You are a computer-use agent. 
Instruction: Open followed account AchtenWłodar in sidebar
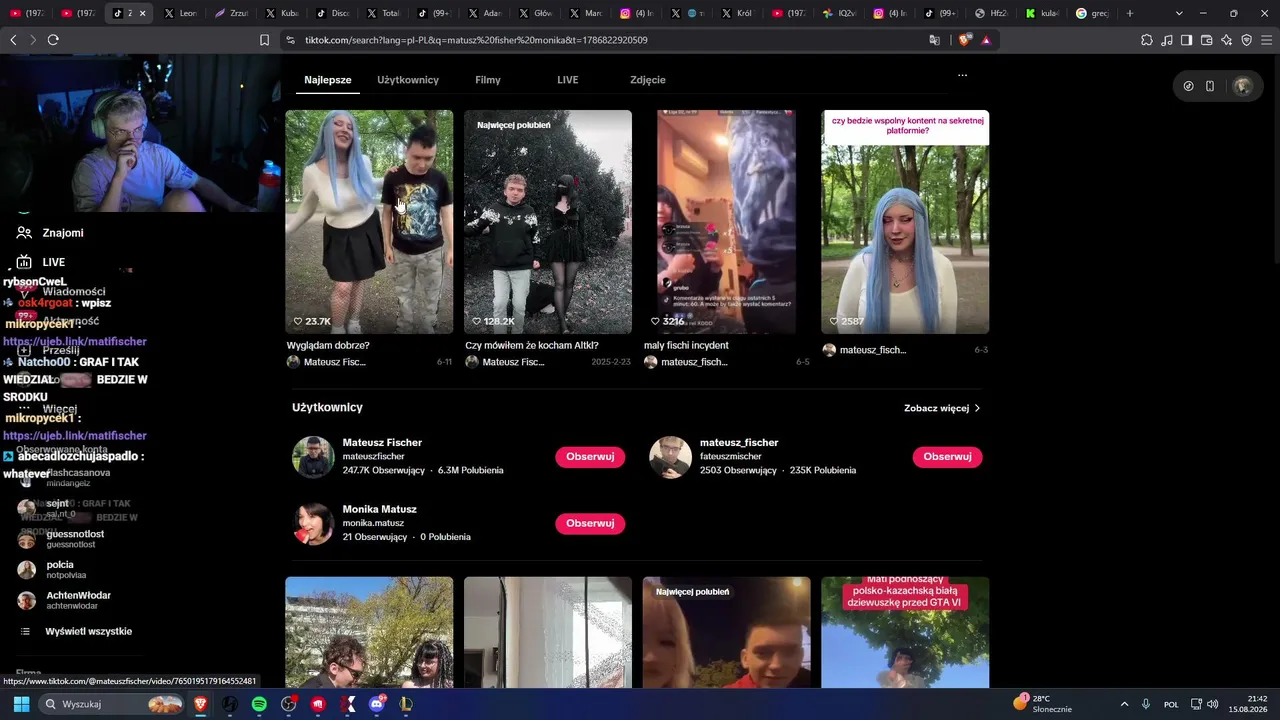pyautogui.click(x=78, y=600)
